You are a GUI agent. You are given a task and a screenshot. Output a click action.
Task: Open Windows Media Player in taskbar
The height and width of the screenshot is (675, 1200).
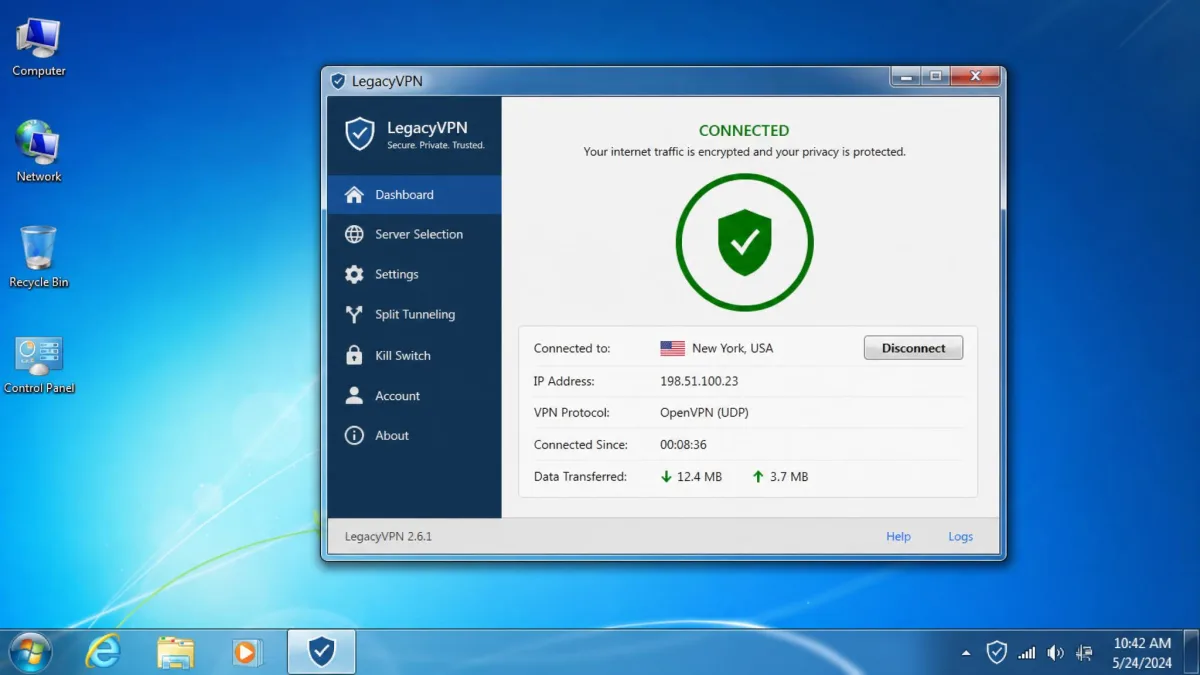point(245,652)
